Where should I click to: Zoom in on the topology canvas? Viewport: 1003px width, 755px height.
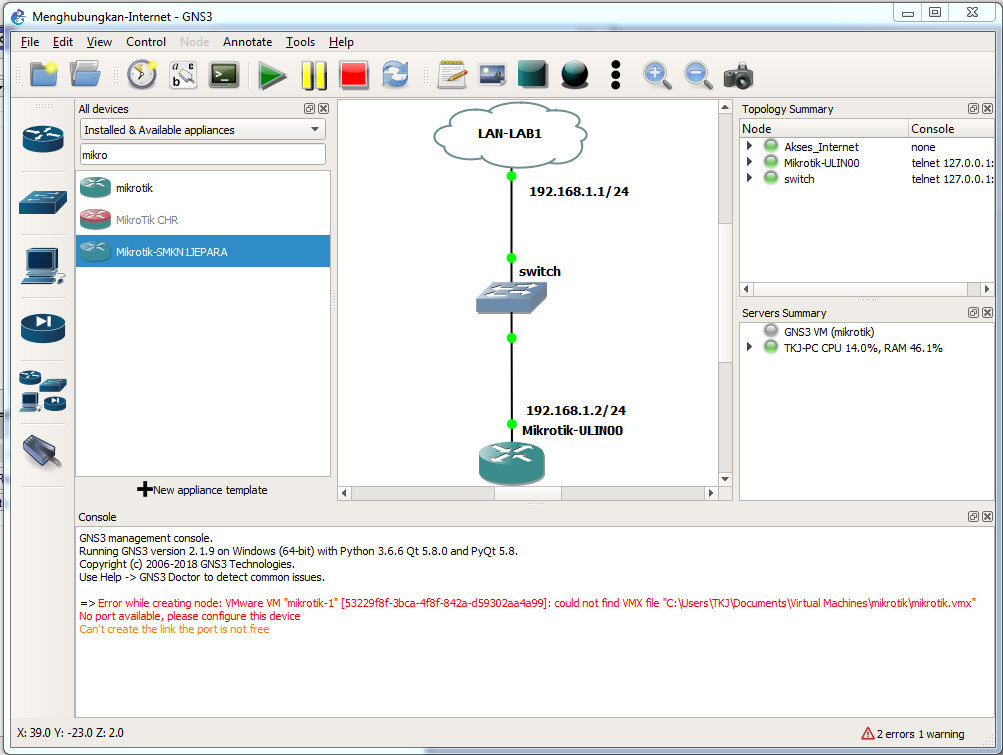658,74
